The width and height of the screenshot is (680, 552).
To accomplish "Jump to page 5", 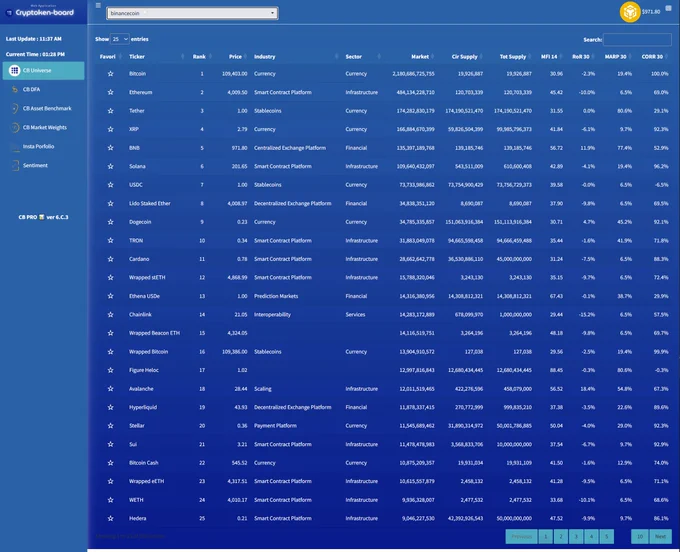I will pyautogui.click(x=606, y=536).
